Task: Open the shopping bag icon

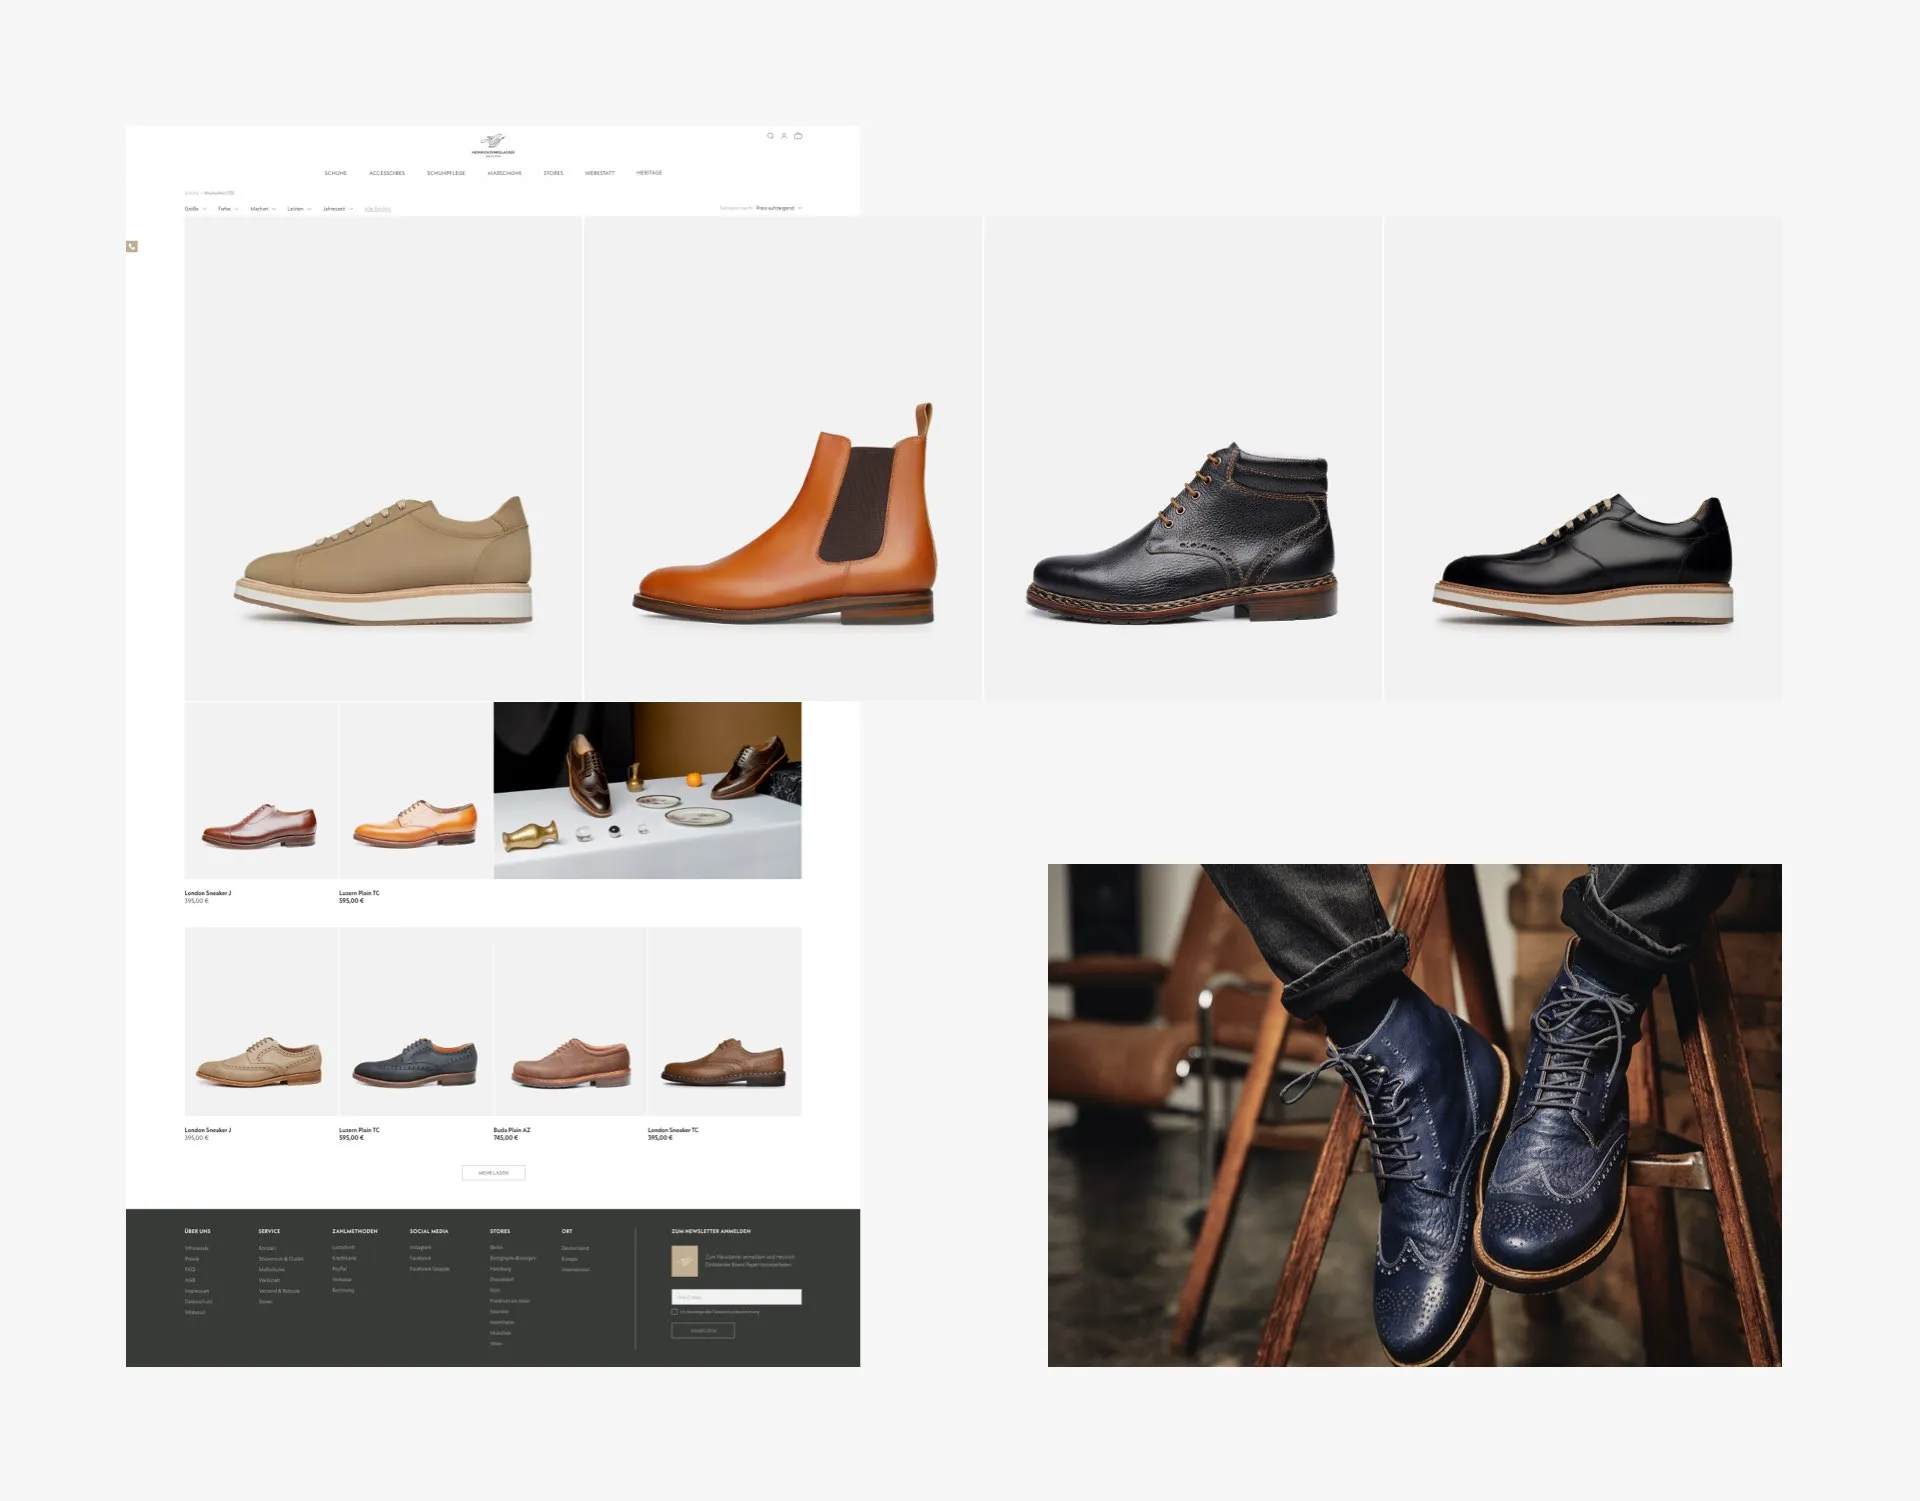Action: pyautogui.click(x=797, y=136)
